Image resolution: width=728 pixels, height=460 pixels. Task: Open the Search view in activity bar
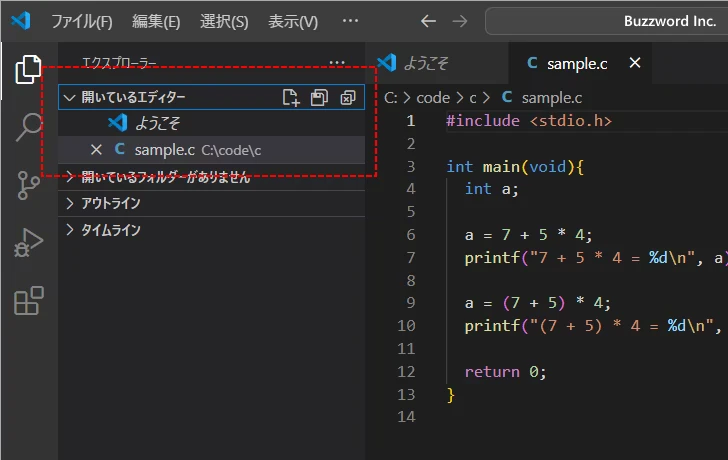28,127
